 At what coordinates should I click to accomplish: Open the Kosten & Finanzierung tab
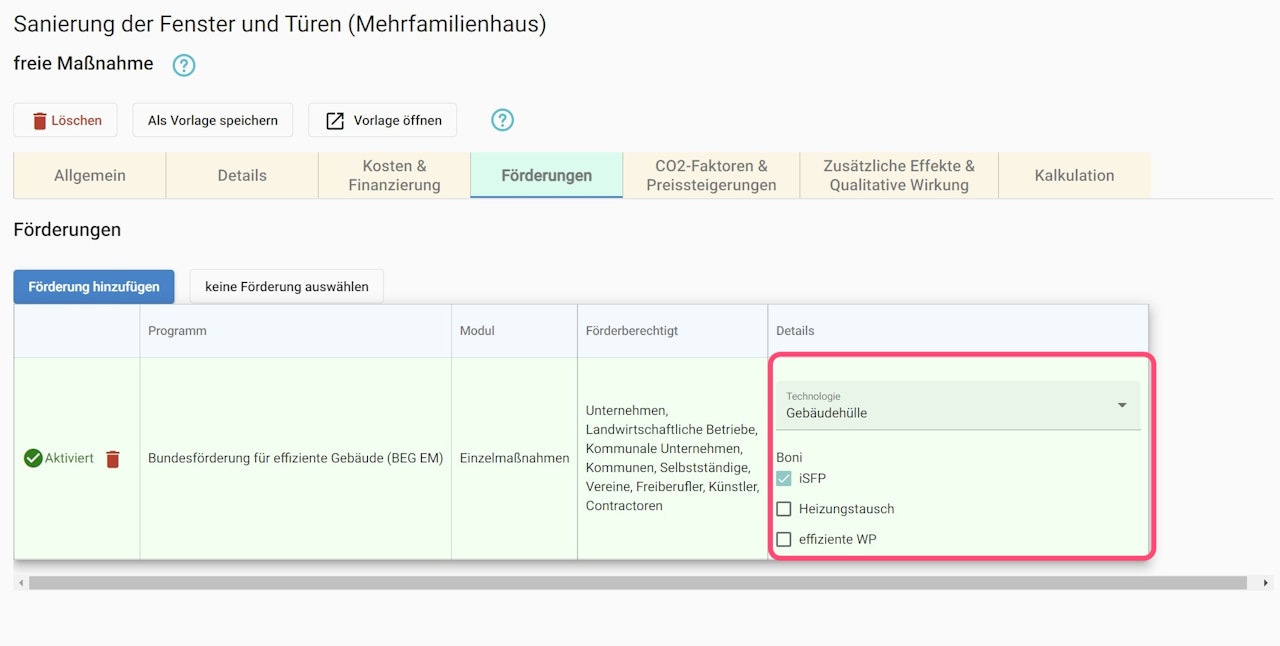(394, 176)
